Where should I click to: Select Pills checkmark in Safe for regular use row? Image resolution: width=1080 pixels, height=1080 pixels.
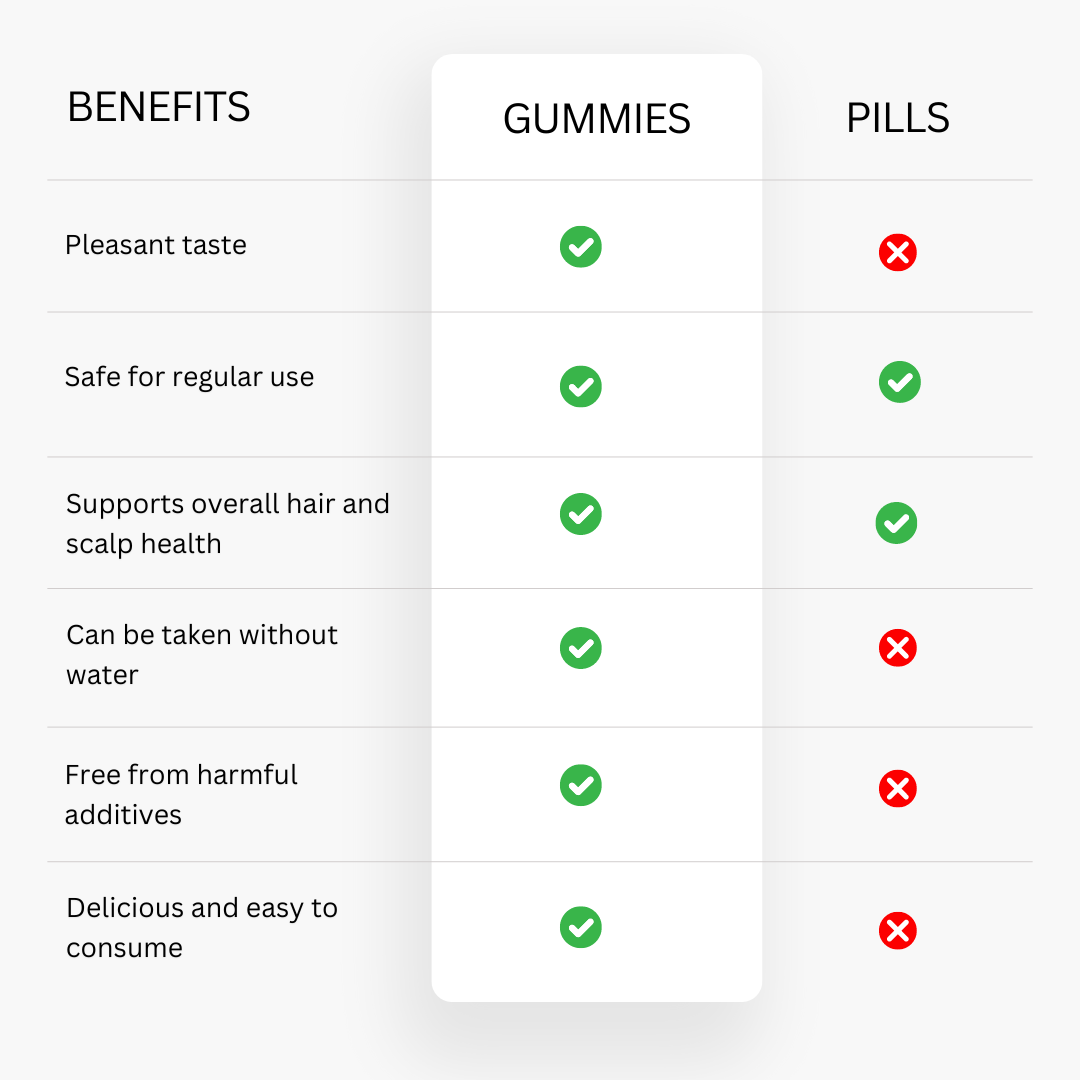coord(900,382)
